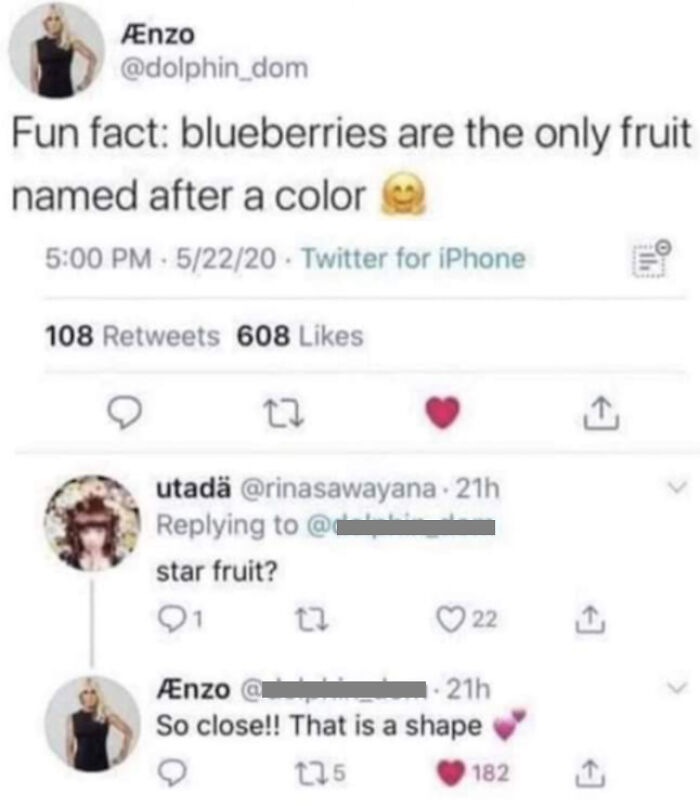
Task: Share utadä's star fruit reply
Action: (x=590, y=619)
